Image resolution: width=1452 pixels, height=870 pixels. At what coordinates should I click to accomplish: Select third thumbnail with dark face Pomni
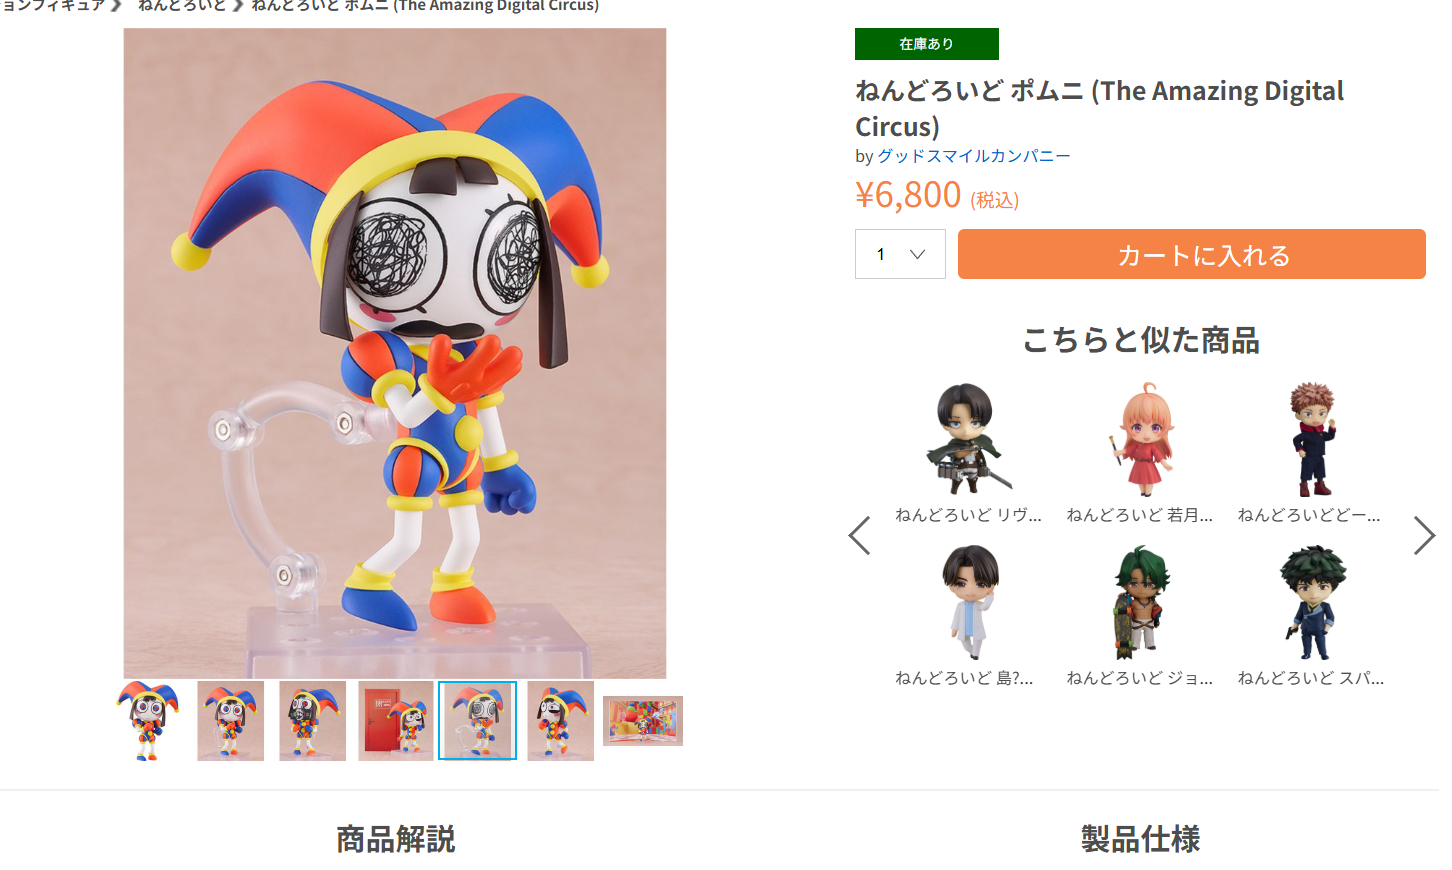(312, 721)
